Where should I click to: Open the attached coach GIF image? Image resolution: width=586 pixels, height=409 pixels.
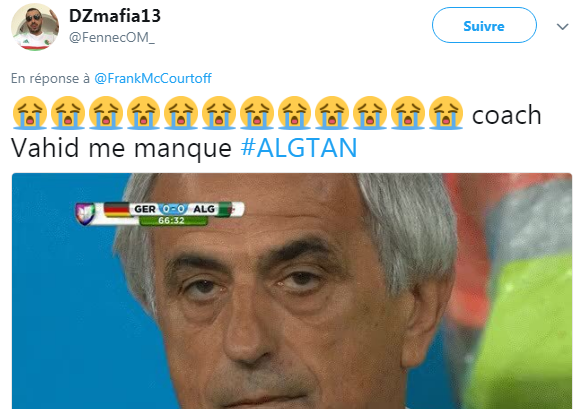tap(292, 291)
